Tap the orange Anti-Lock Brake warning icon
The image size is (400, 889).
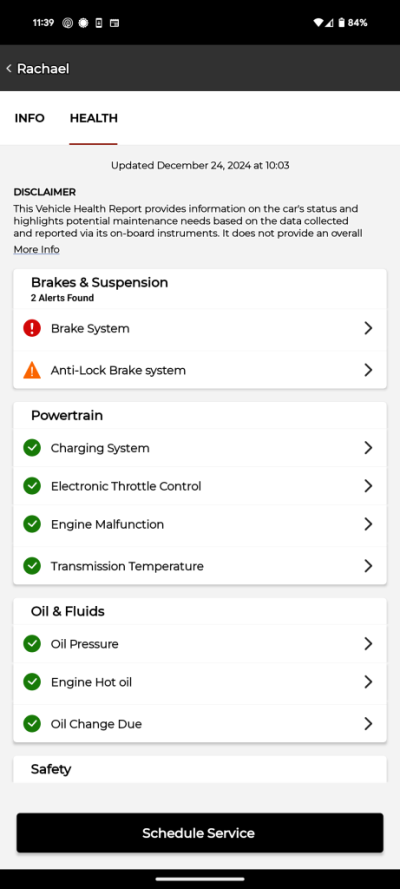[32, 370]
